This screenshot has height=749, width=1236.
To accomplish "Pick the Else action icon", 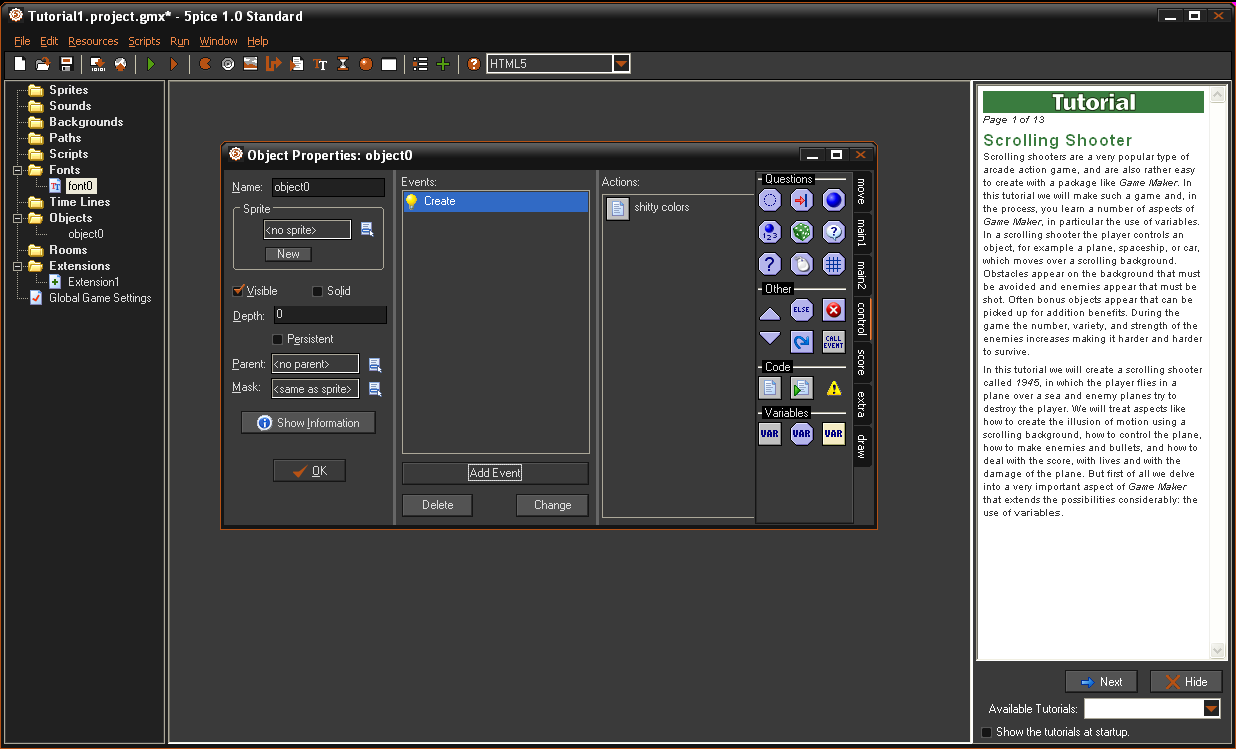I will point(801,310).
